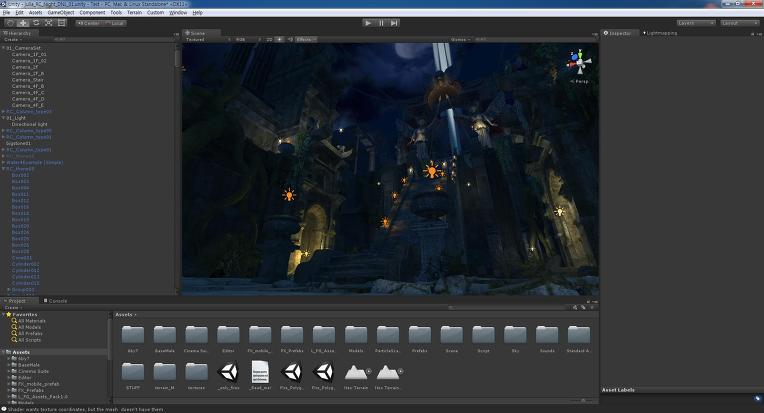764x413 pixels.
Task: Select the large orange light gizmo on stairs
Action: [x=431, y=171]
